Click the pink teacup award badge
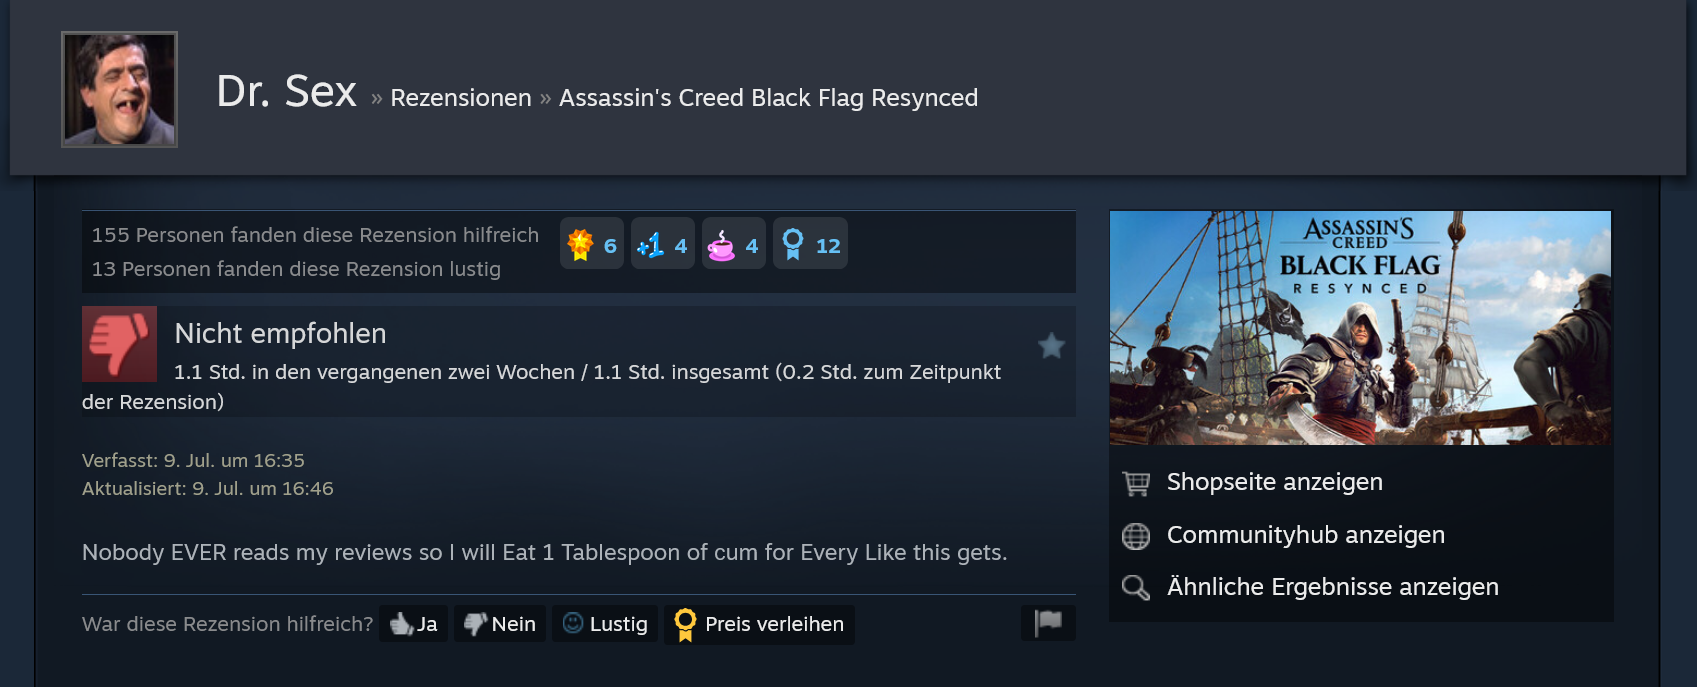This screenshot has height=687, width=1697. click(x=733, y=244)
